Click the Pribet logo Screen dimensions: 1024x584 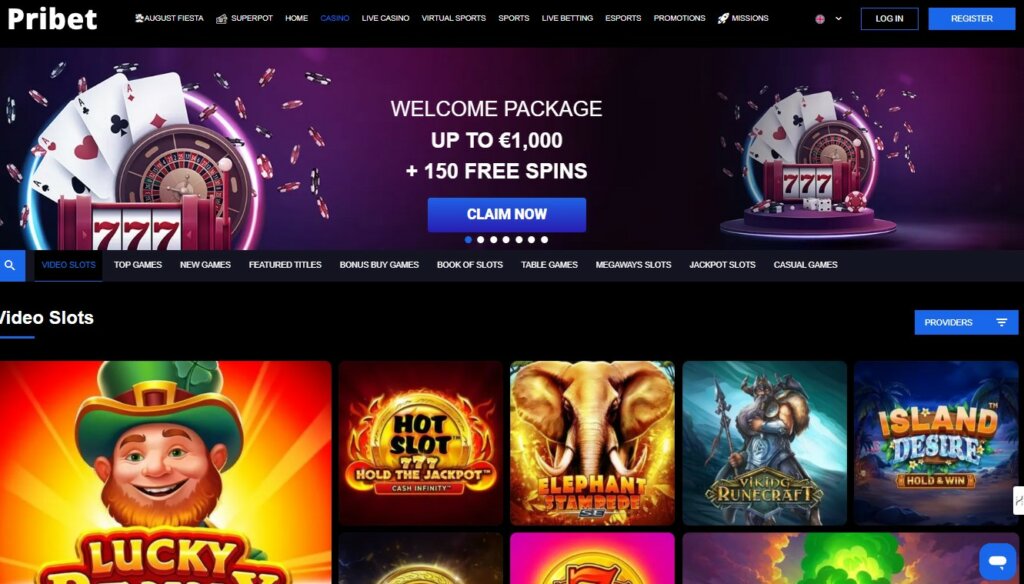click(52, 19)
